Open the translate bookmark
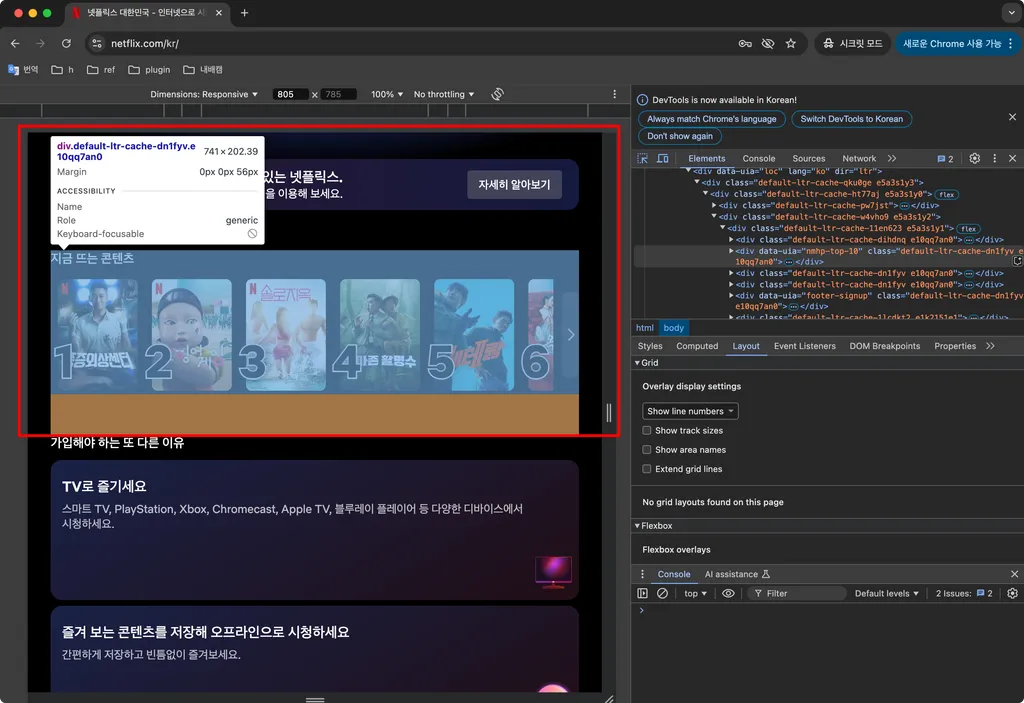This screenshot has width=1024, height=703. (24, 69)
